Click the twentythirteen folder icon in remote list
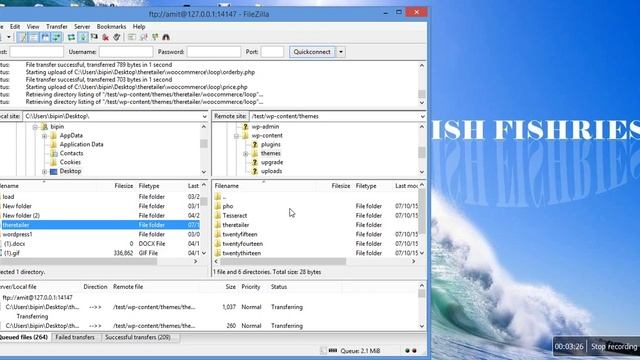 pos(218,253)
